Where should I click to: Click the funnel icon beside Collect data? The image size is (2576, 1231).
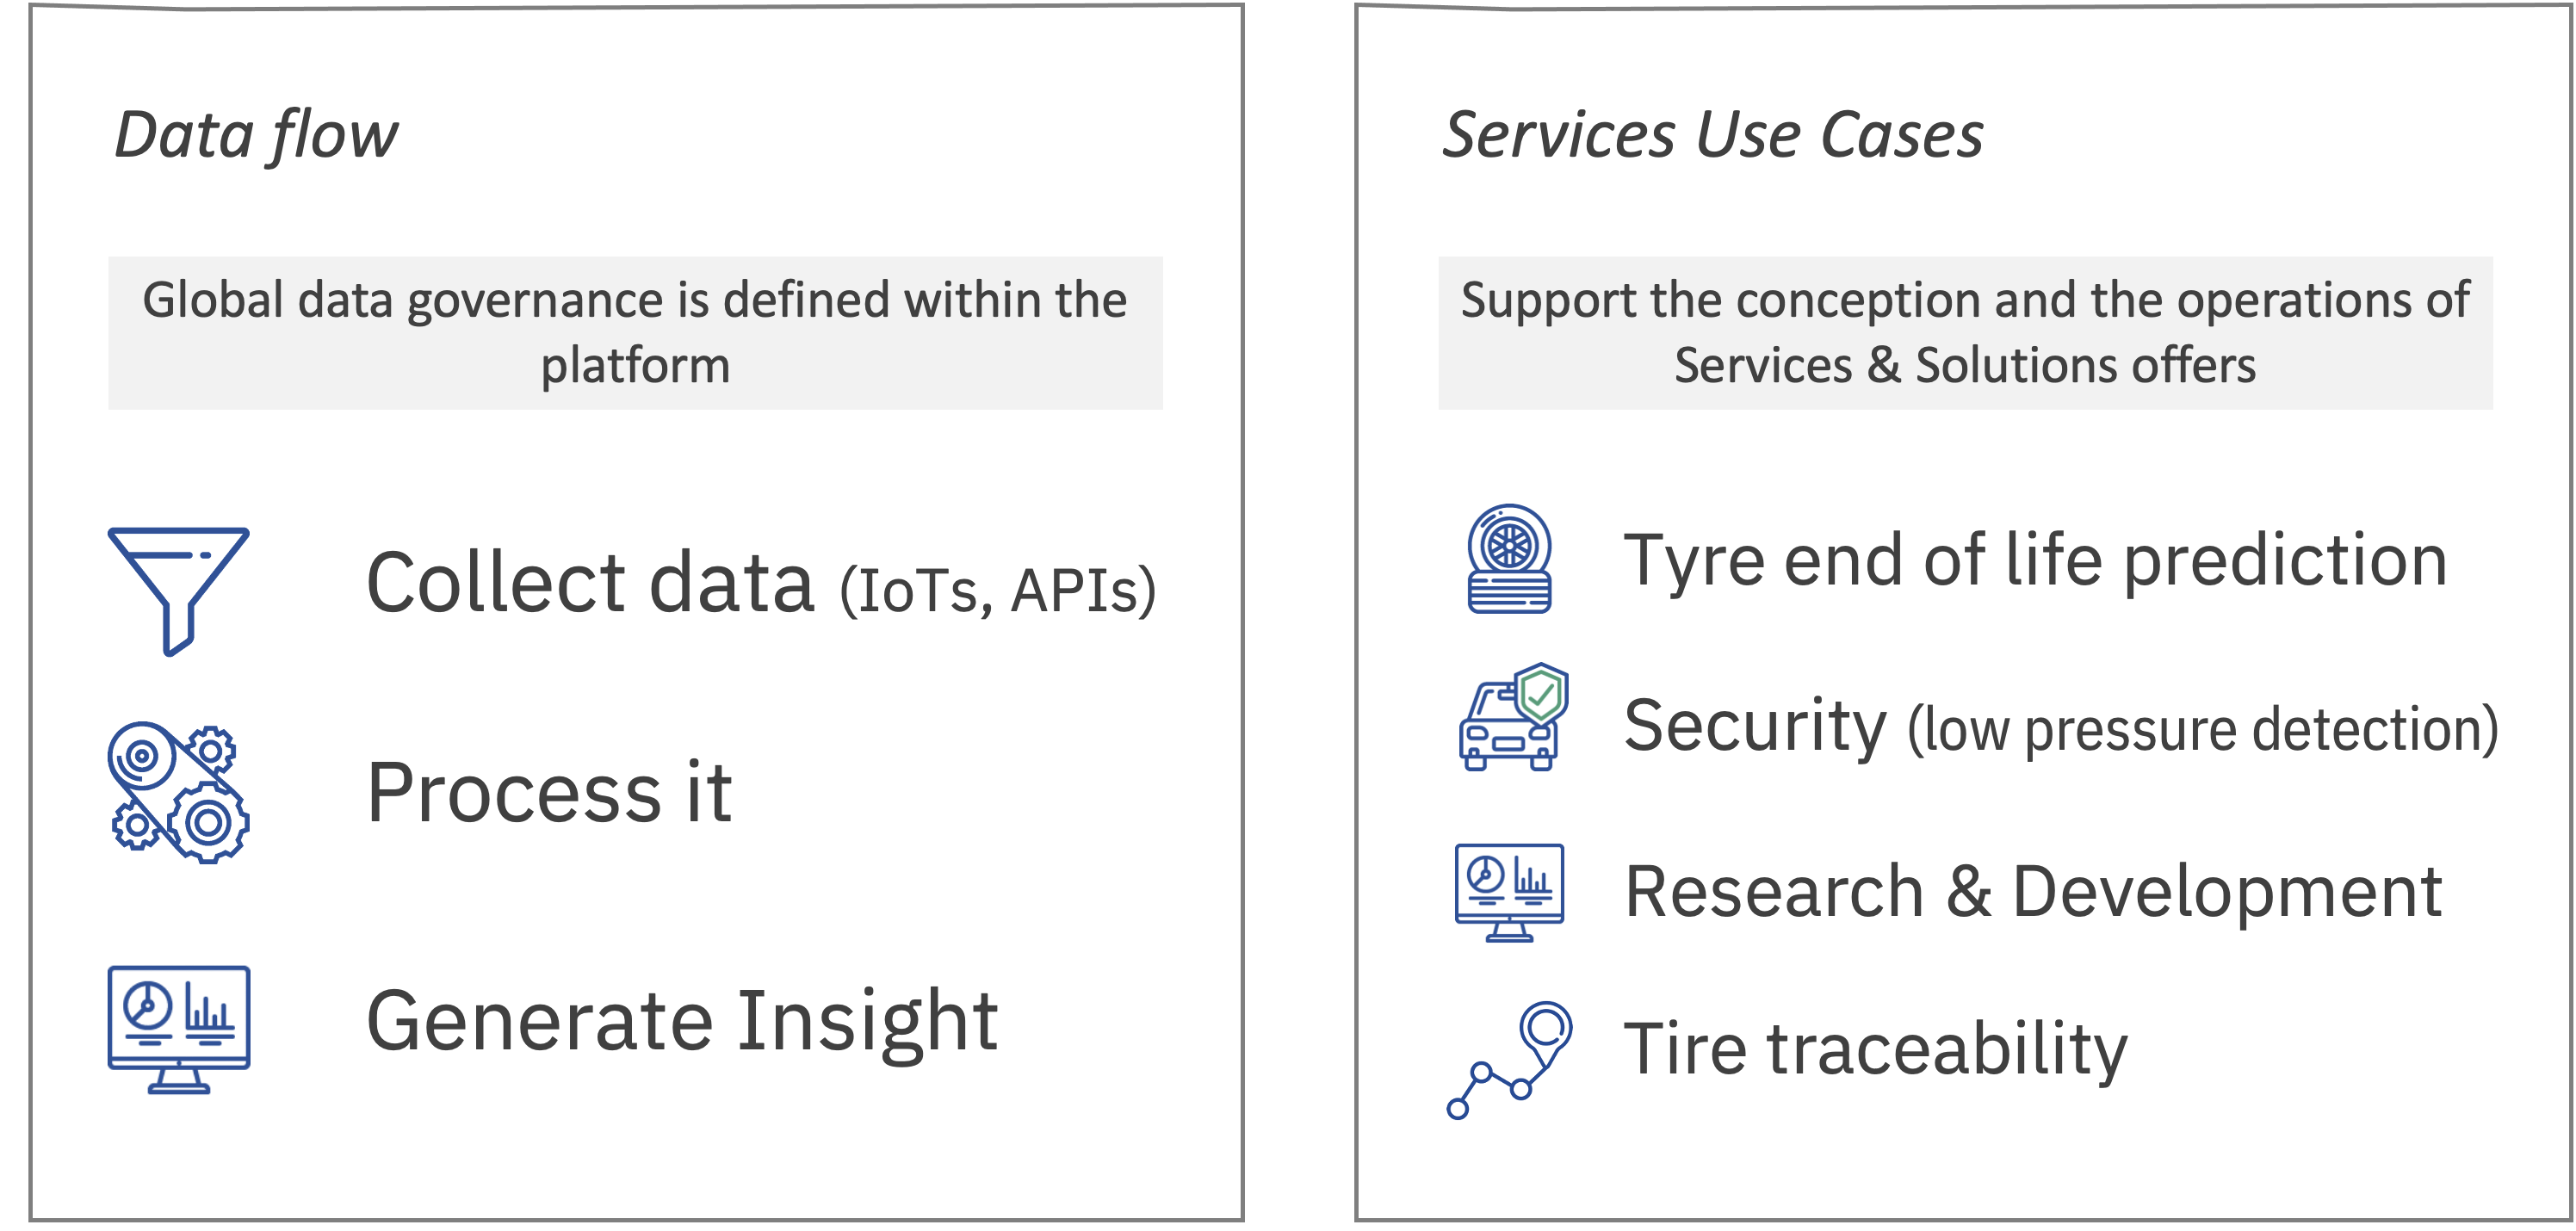pos(178,590)
